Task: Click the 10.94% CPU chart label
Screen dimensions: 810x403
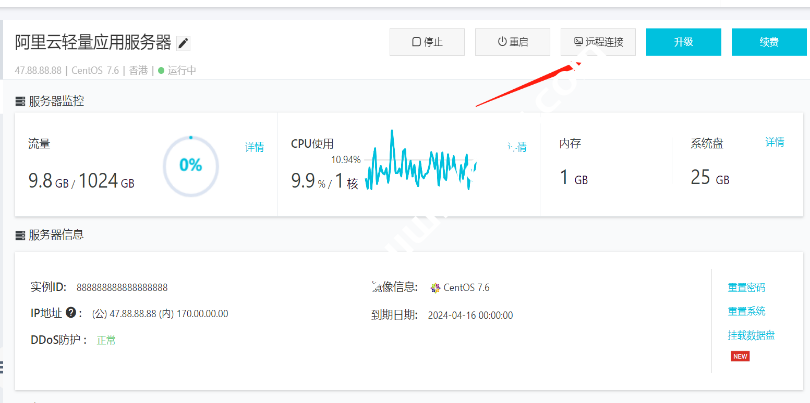Action: tap(346, 160)
